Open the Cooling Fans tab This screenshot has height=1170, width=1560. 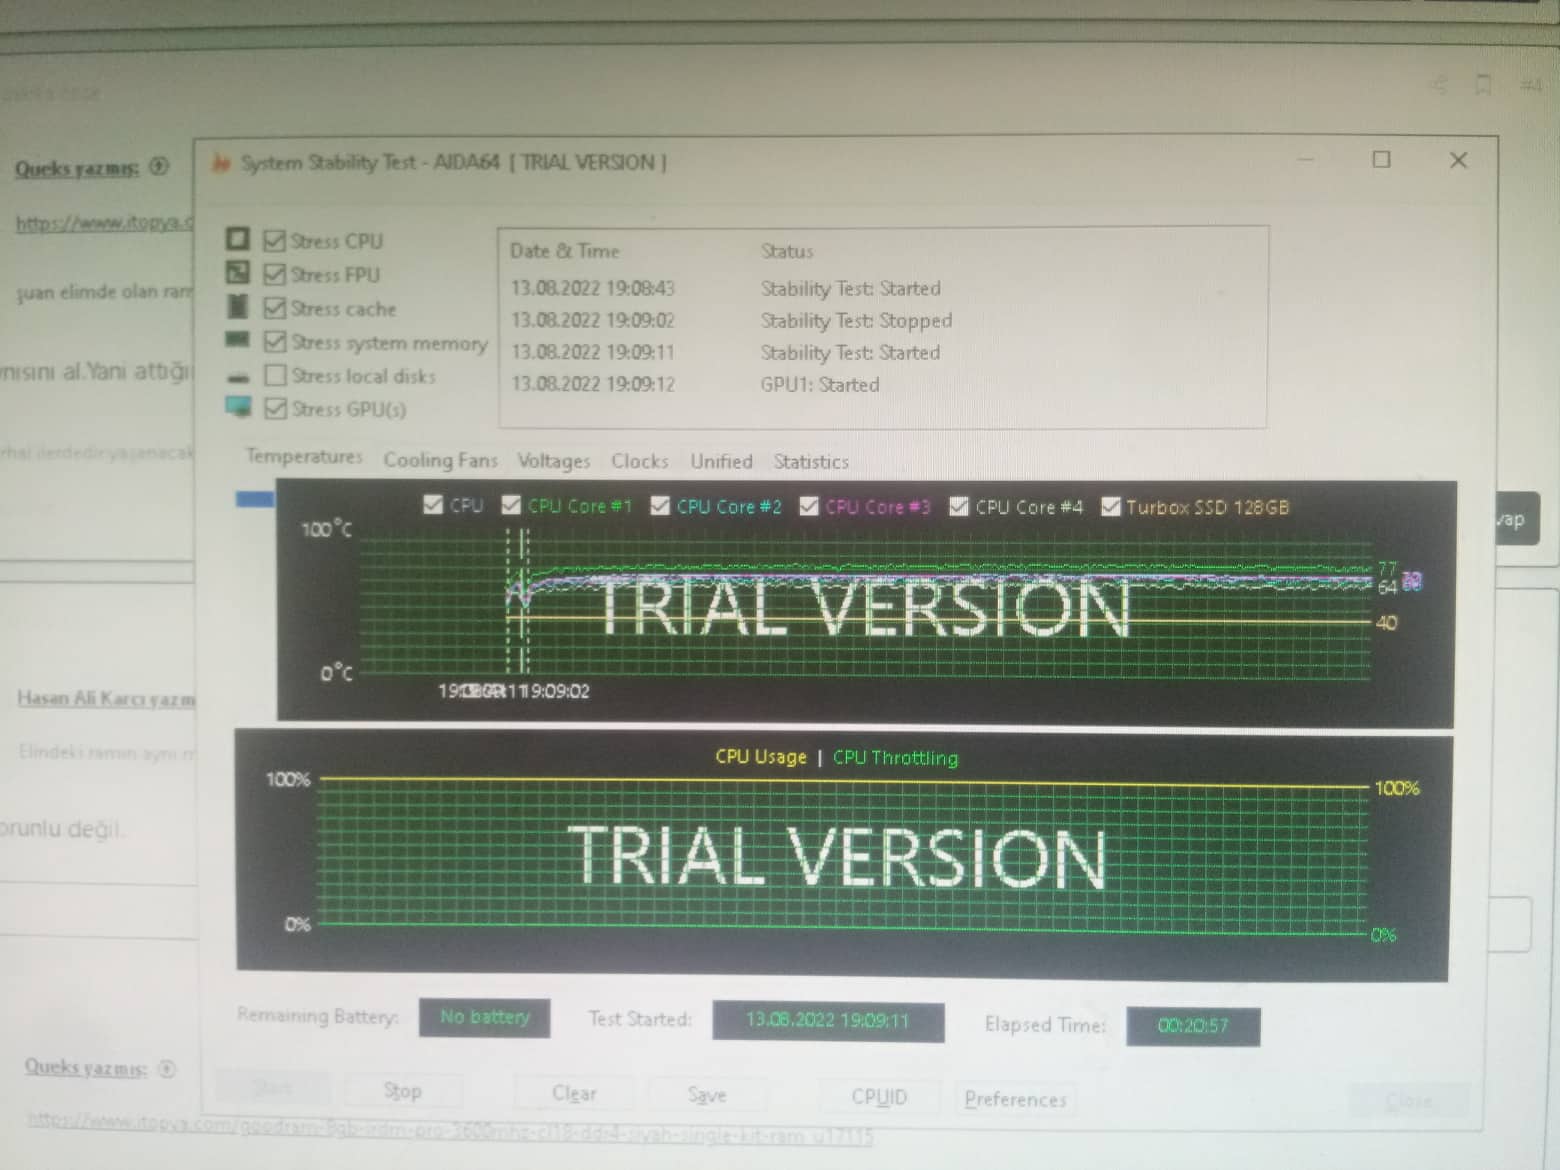[x=440, y=460]
